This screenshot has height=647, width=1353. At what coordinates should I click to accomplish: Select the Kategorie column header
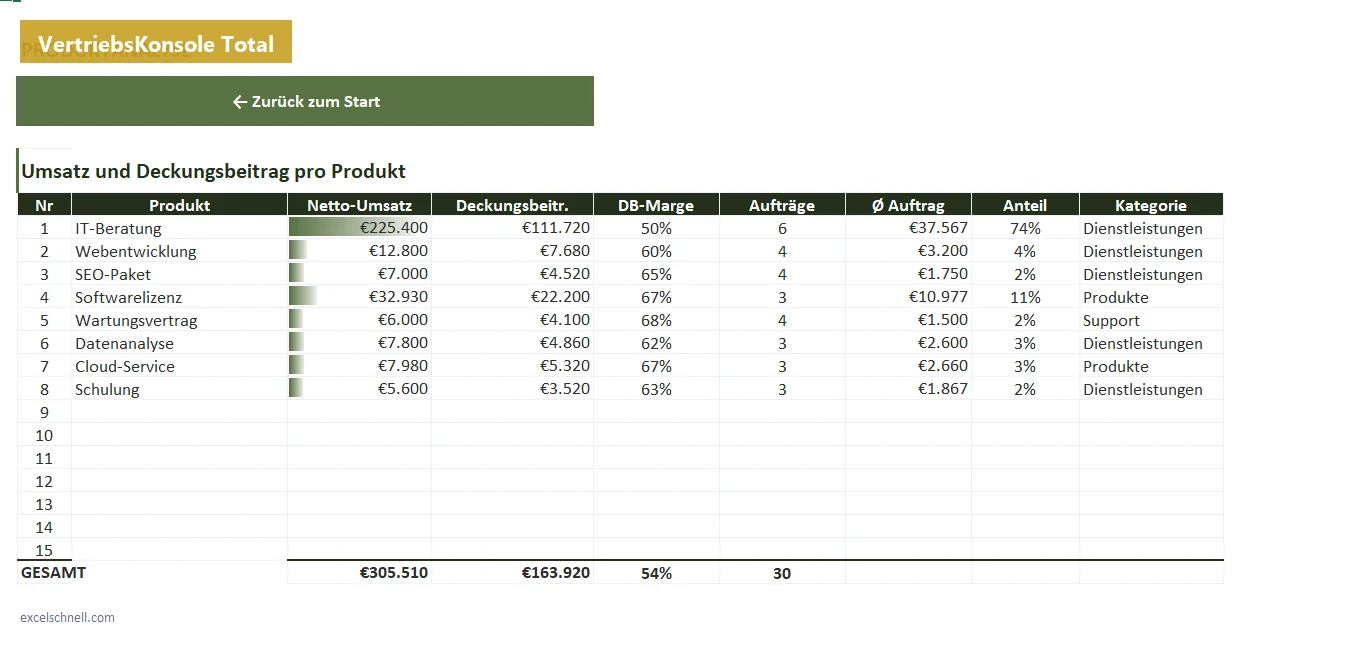click(x=1151, y=205)
